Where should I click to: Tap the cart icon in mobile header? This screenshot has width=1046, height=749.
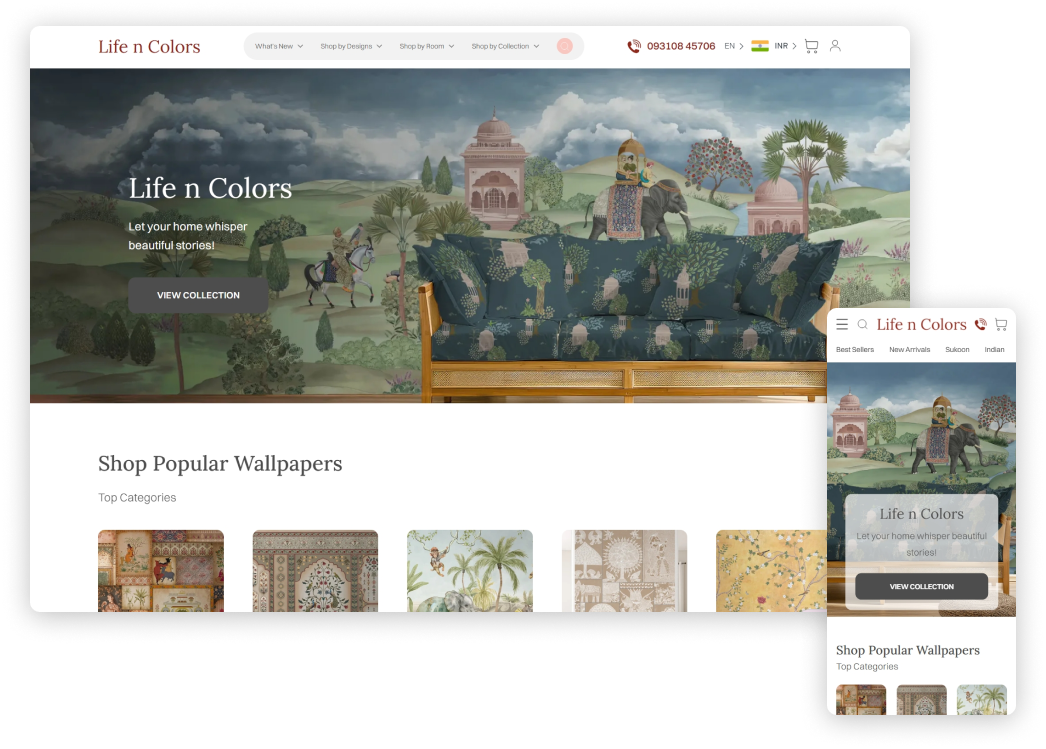click(1000, 324)
